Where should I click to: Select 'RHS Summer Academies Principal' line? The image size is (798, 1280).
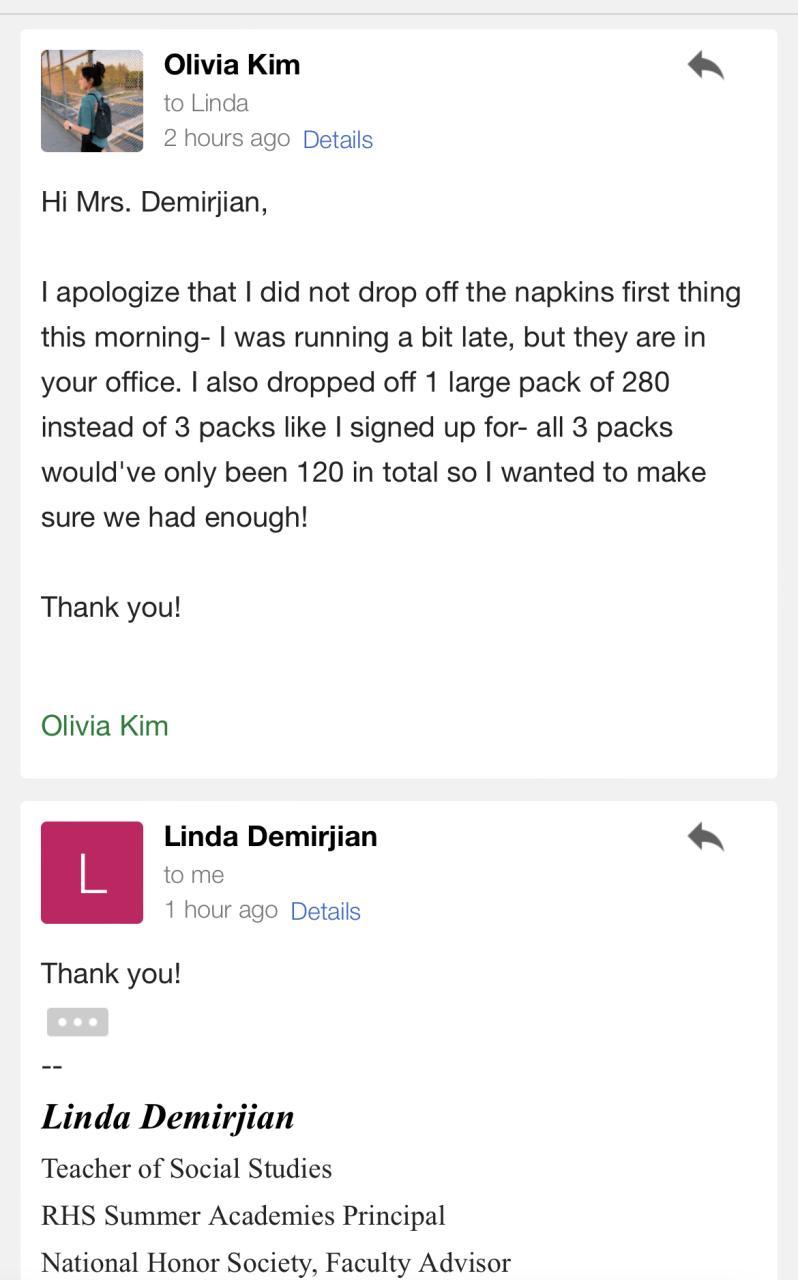pos(243,1216)
